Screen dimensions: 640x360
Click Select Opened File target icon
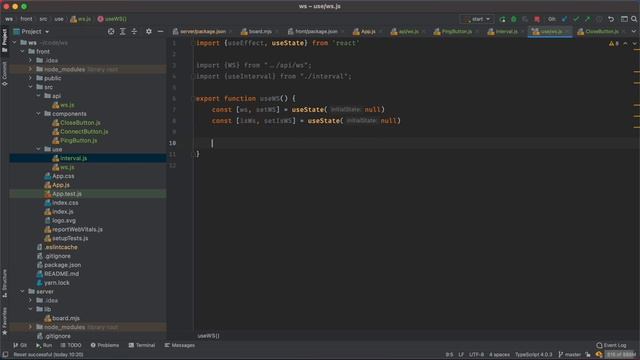coord(111,31)
